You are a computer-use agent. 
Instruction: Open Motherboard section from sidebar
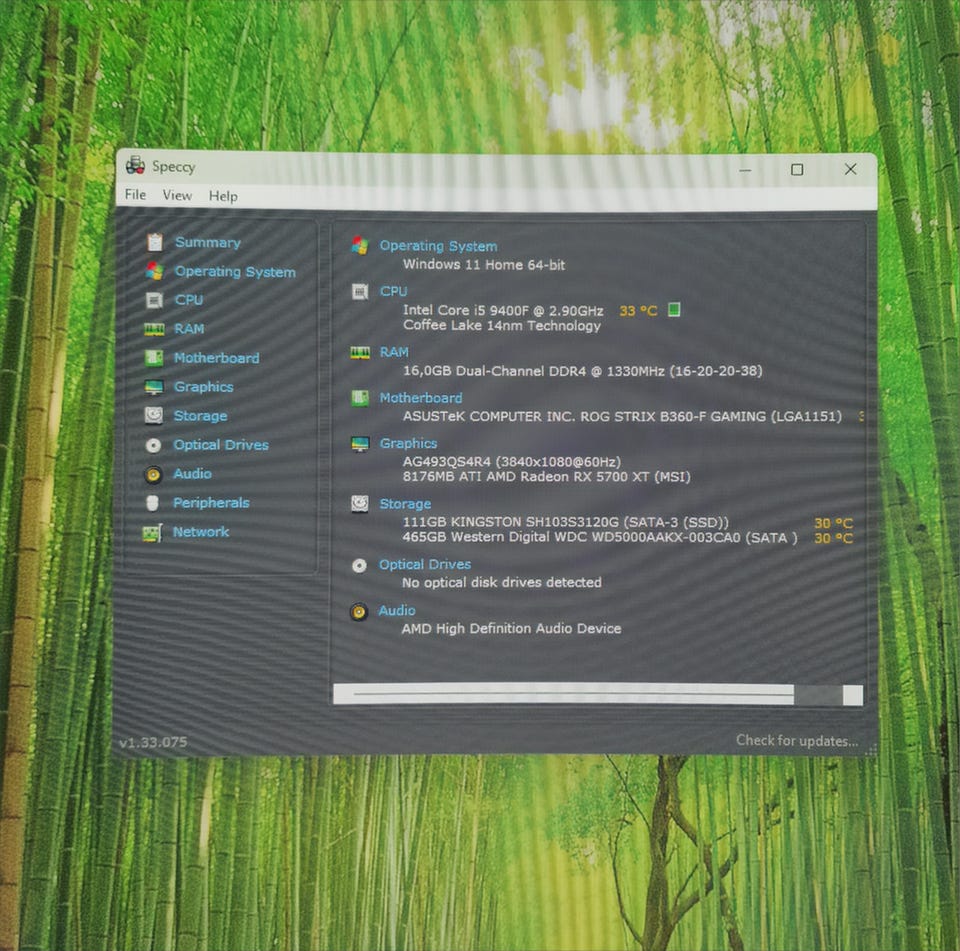(x=216, y=358)
